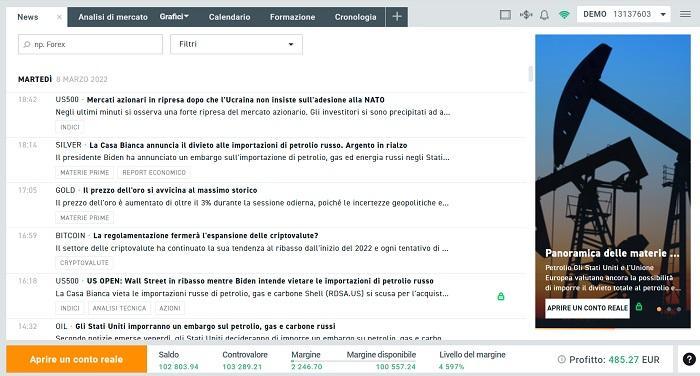Open Gli Stati Uniti imporranno un embargo article
The height and width of the screenshot is (376, 700).
pyautogui.click(x=205, y=326)
